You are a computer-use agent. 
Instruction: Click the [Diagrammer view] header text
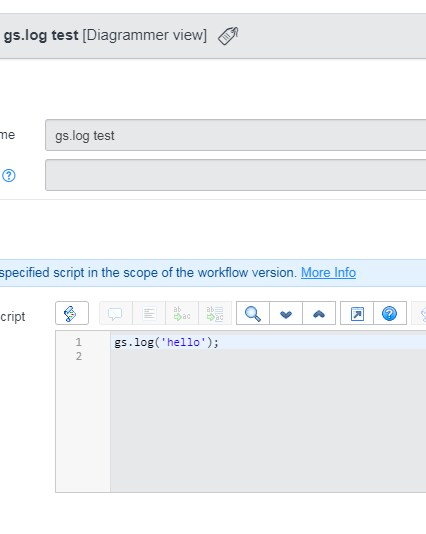click(144, 35)
